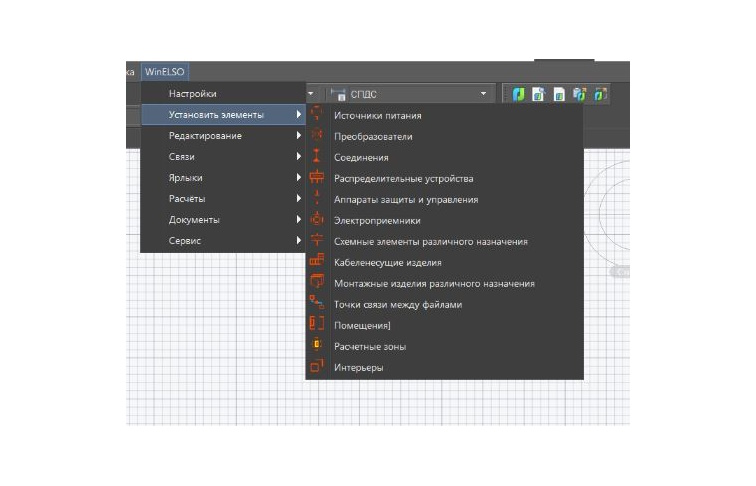Open Расчёты menu entry
This screenshot has height=486, width=756.
coord(223,199)
